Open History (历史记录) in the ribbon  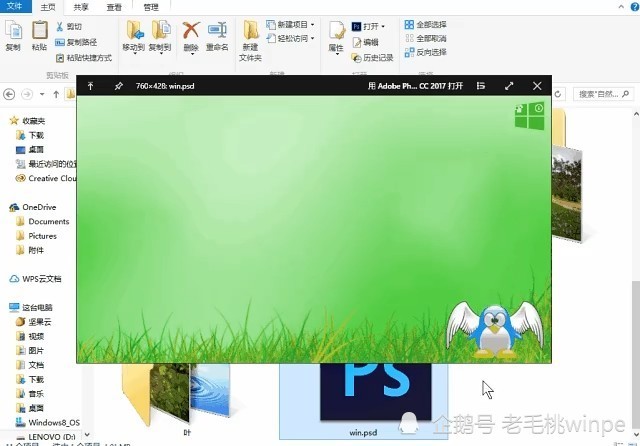(x=372, y=58)
